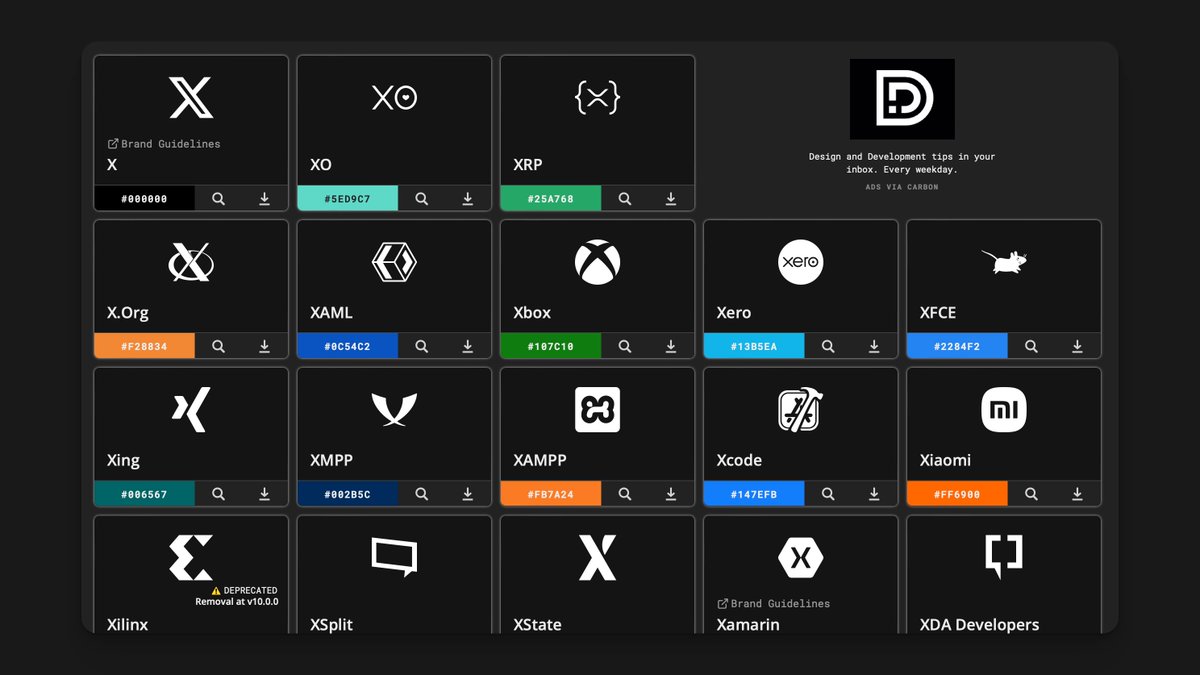The width and height of the screenshot is (1200, 675).
Task: Copy the #107C10 Xbox color
Action: [x=551, y=347]
